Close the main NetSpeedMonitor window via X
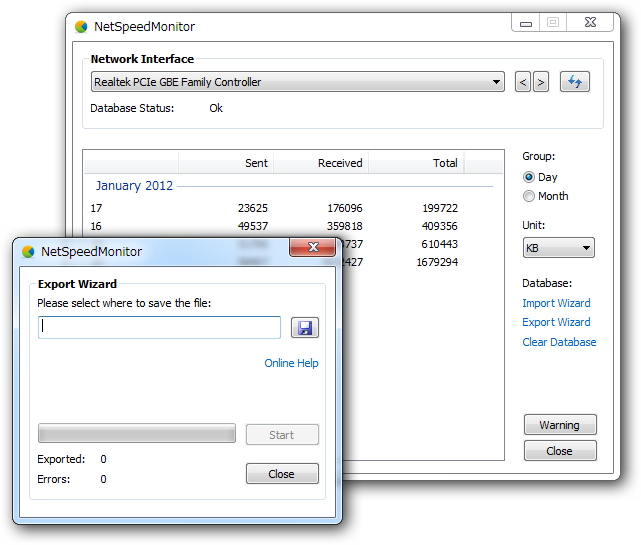Image resolution: width=641 pixels, height=545 pixels. tap(590, 22)
